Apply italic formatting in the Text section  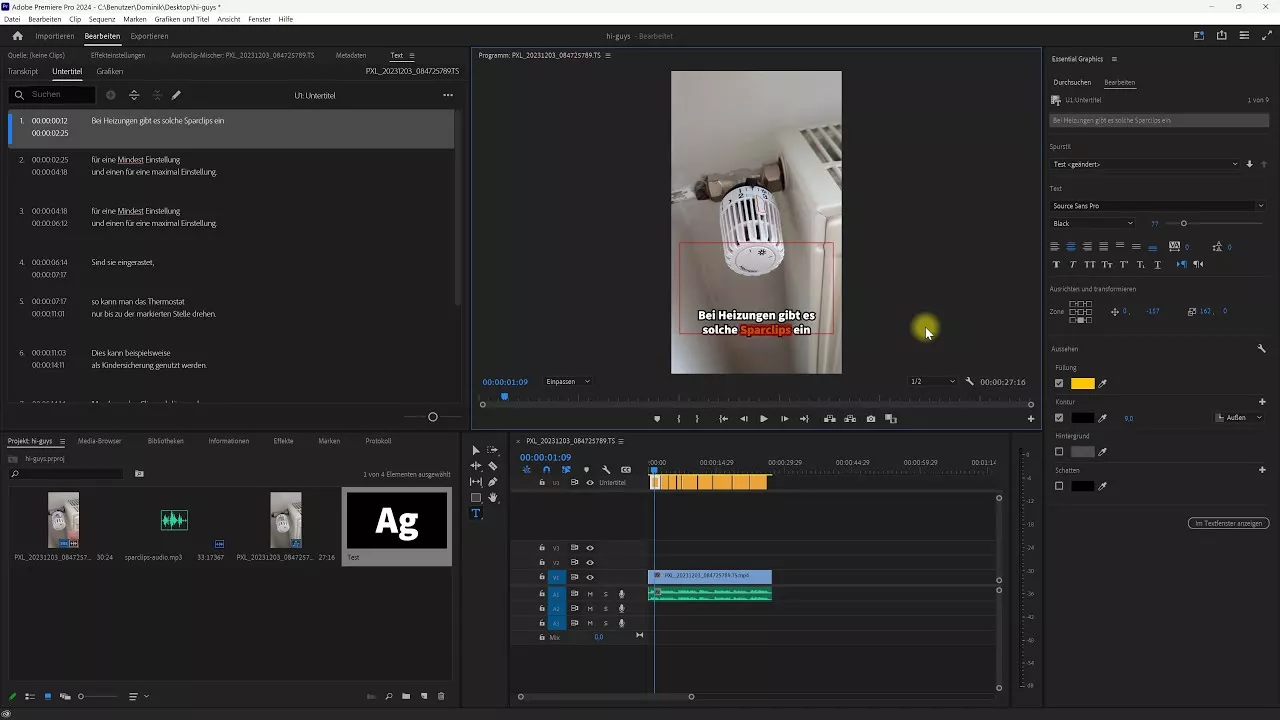pos(1073,264)
